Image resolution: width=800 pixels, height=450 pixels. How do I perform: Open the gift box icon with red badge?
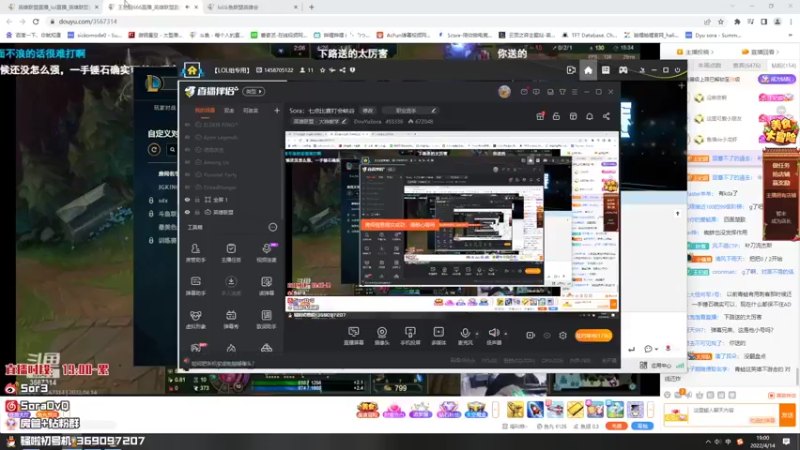(540, 116)
